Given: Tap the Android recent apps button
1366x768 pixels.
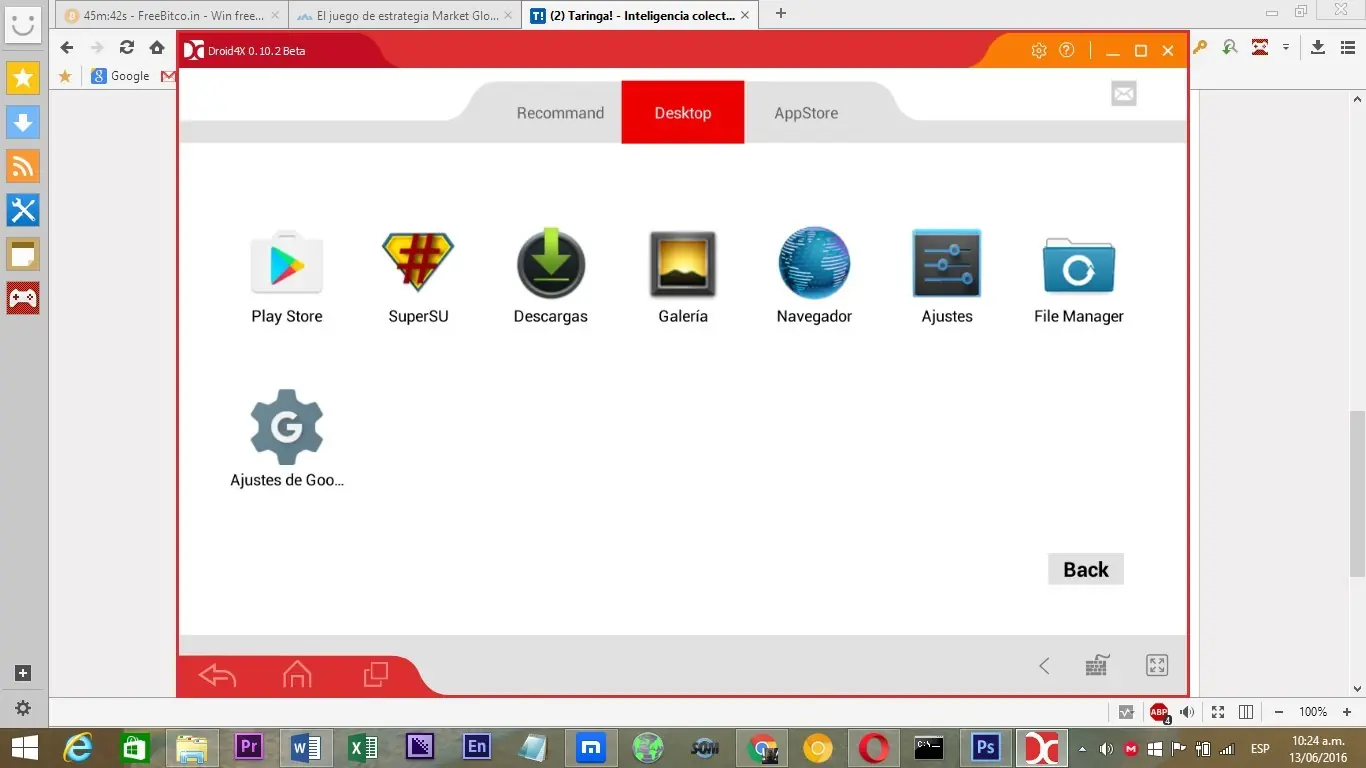Looking at the screenshot, I should click(x=376, y=675).
